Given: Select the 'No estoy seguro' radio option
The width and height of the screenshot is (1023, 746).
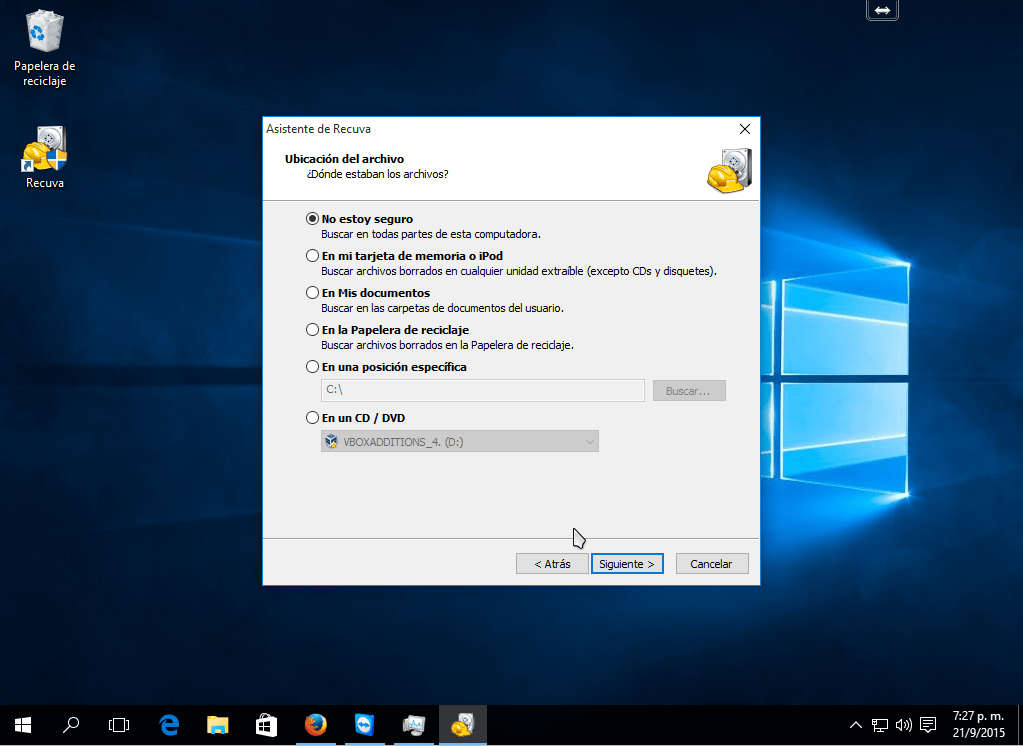Looking at the screenshot, I should [x=313, y=219].
